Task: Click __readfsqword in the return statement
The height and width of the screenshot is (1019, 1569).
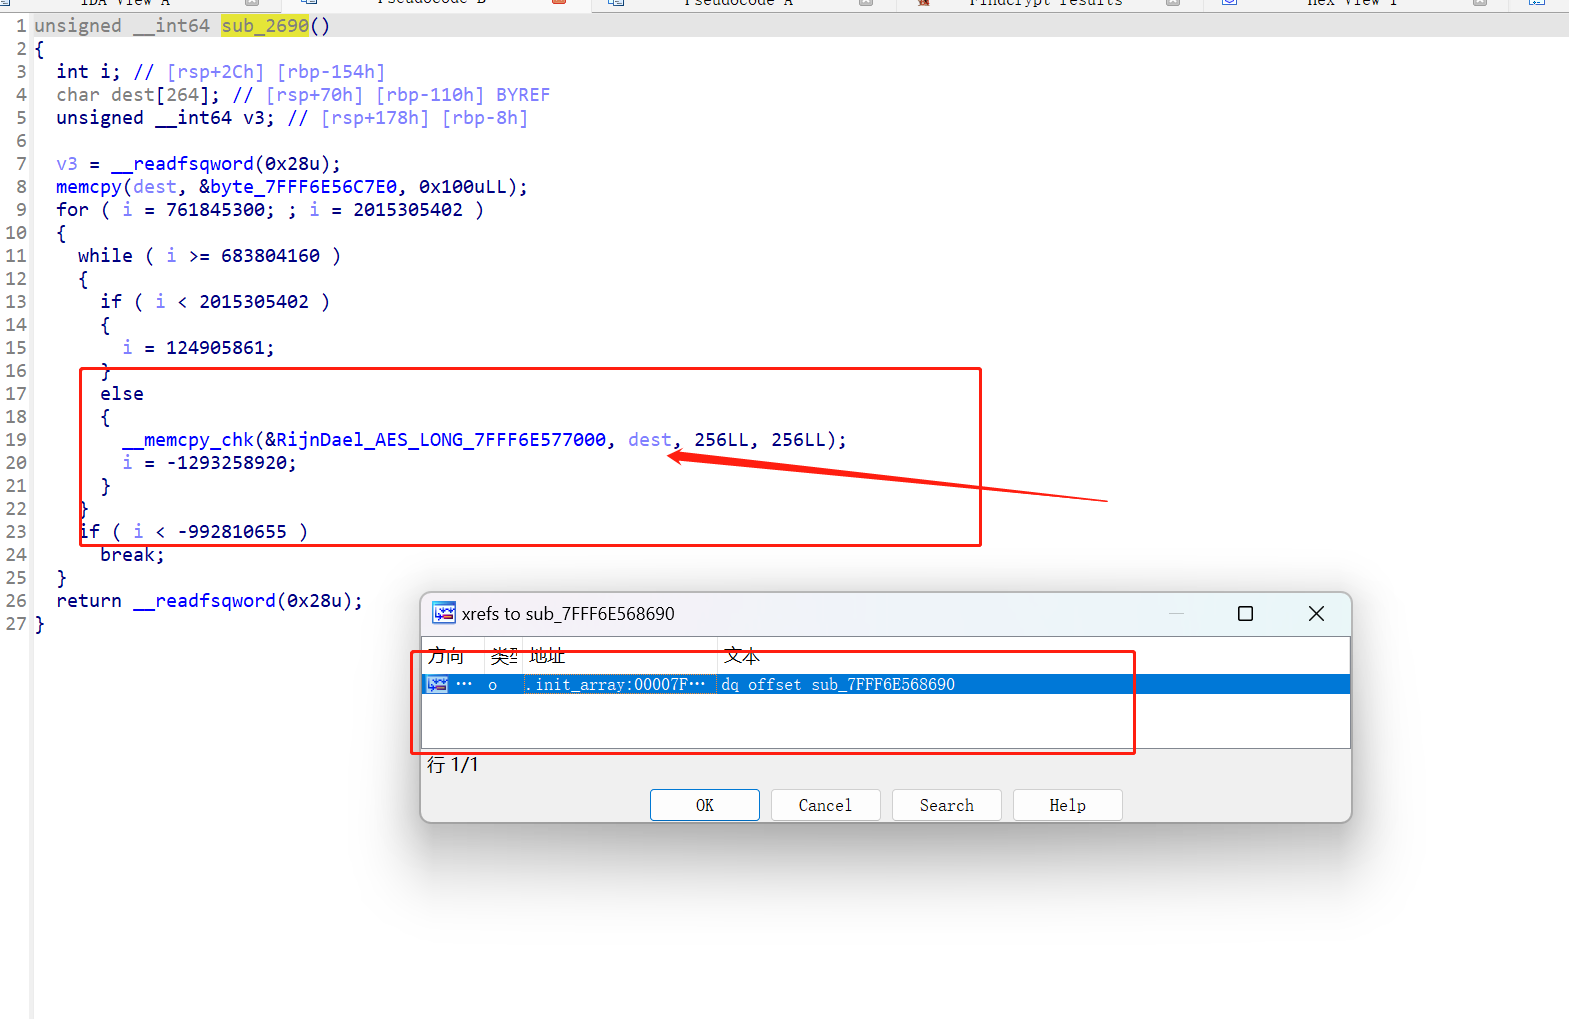Action: [x=204, y=601]
